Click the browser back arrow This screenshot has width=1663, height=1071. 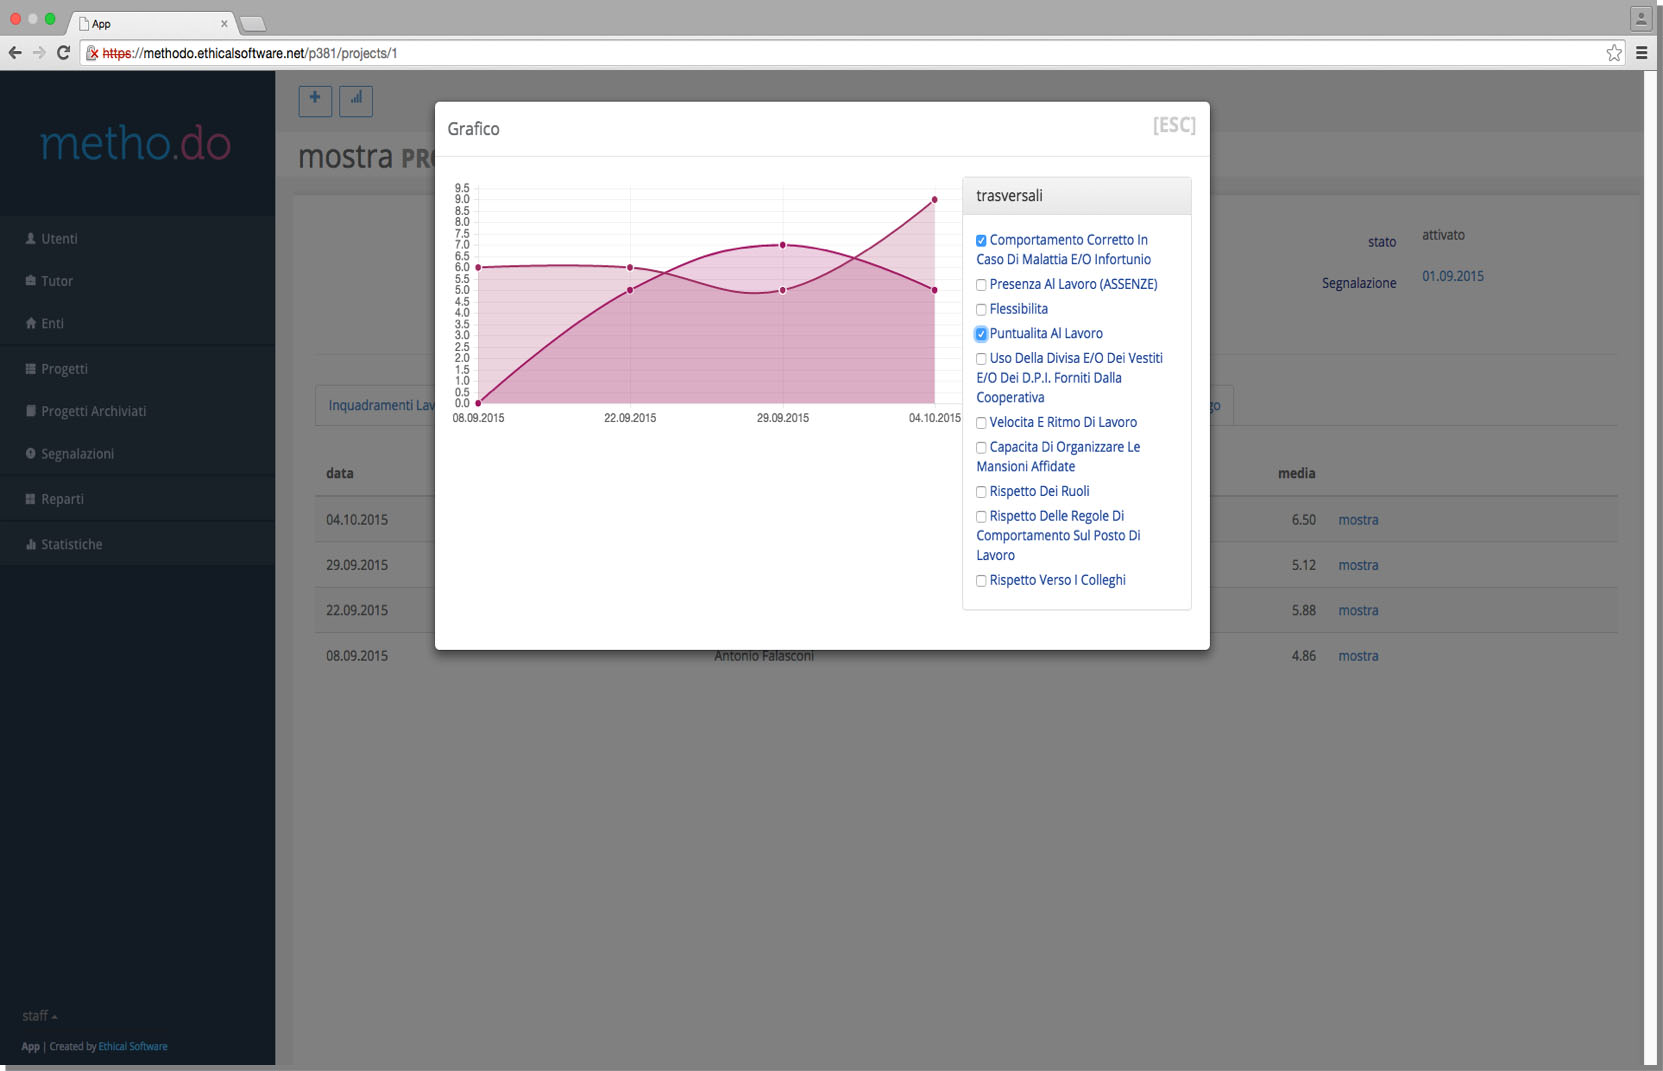coord(15,53)
